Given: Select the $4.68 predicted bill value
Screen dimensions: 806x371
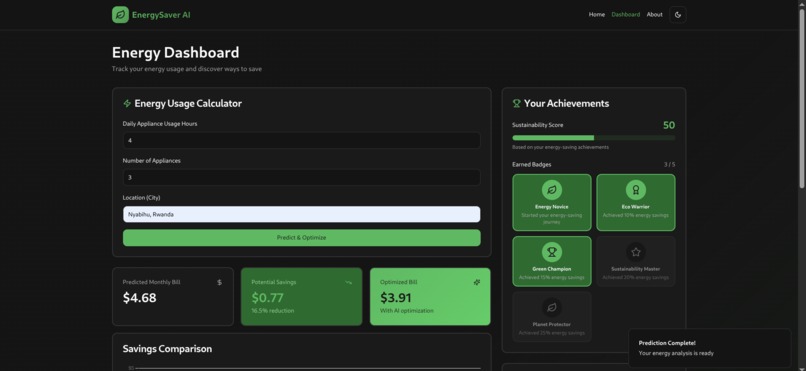Looking at the screenshot, I should (139, 298).
